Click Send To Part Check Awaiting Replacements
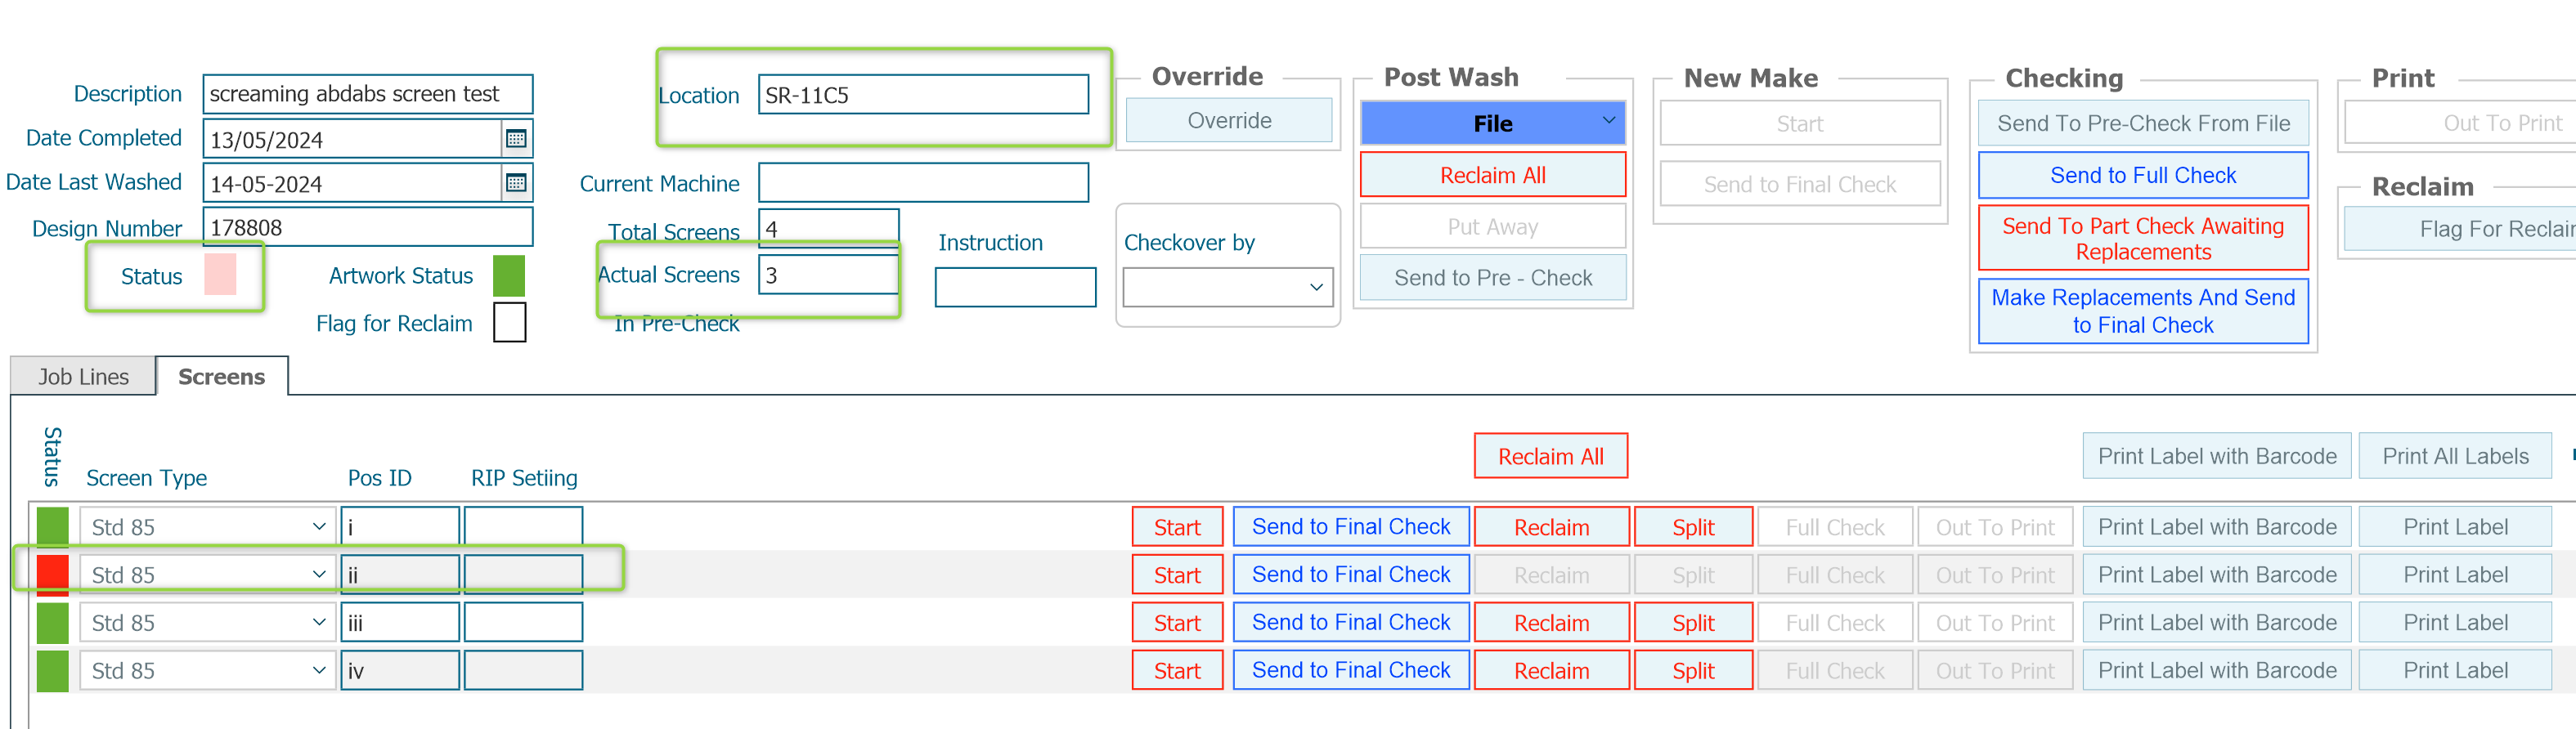2576x729 pixels. (x=2143, y=239)
